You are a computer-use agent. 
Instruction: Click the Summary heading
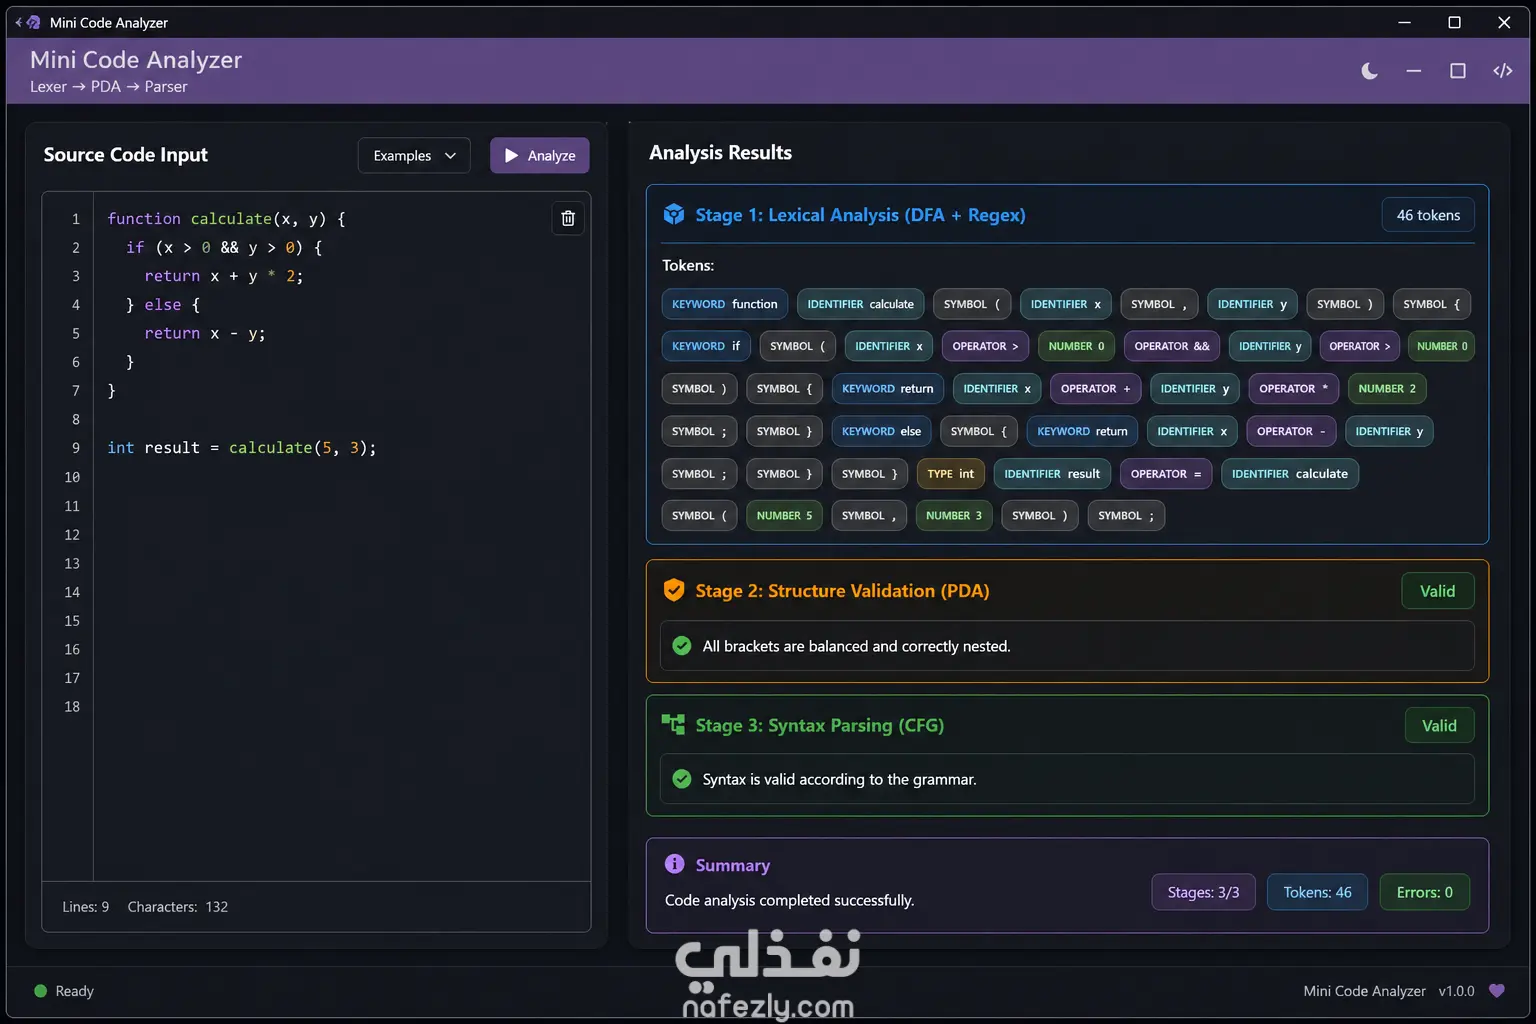pos(733,865)
